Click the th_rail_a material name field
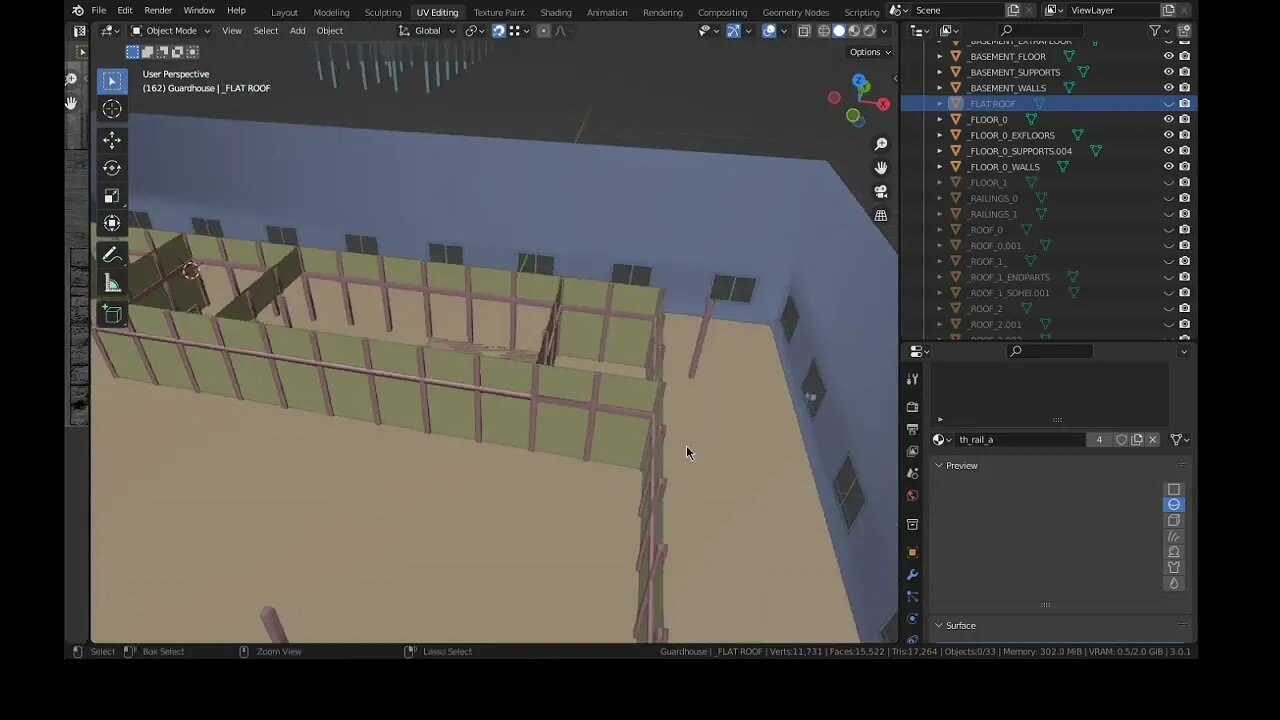 (x=1020, y=440)
